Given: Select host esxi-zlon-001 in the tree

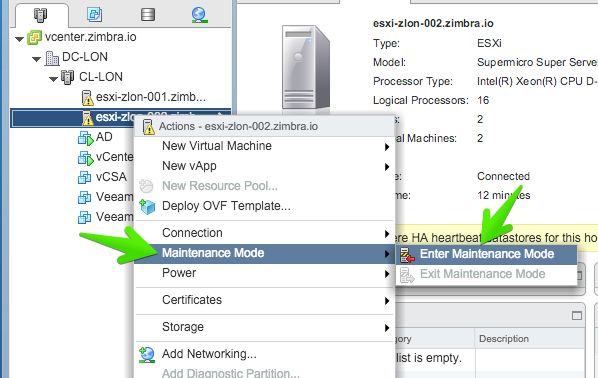Looking at the screenshot, I should 151,97.
